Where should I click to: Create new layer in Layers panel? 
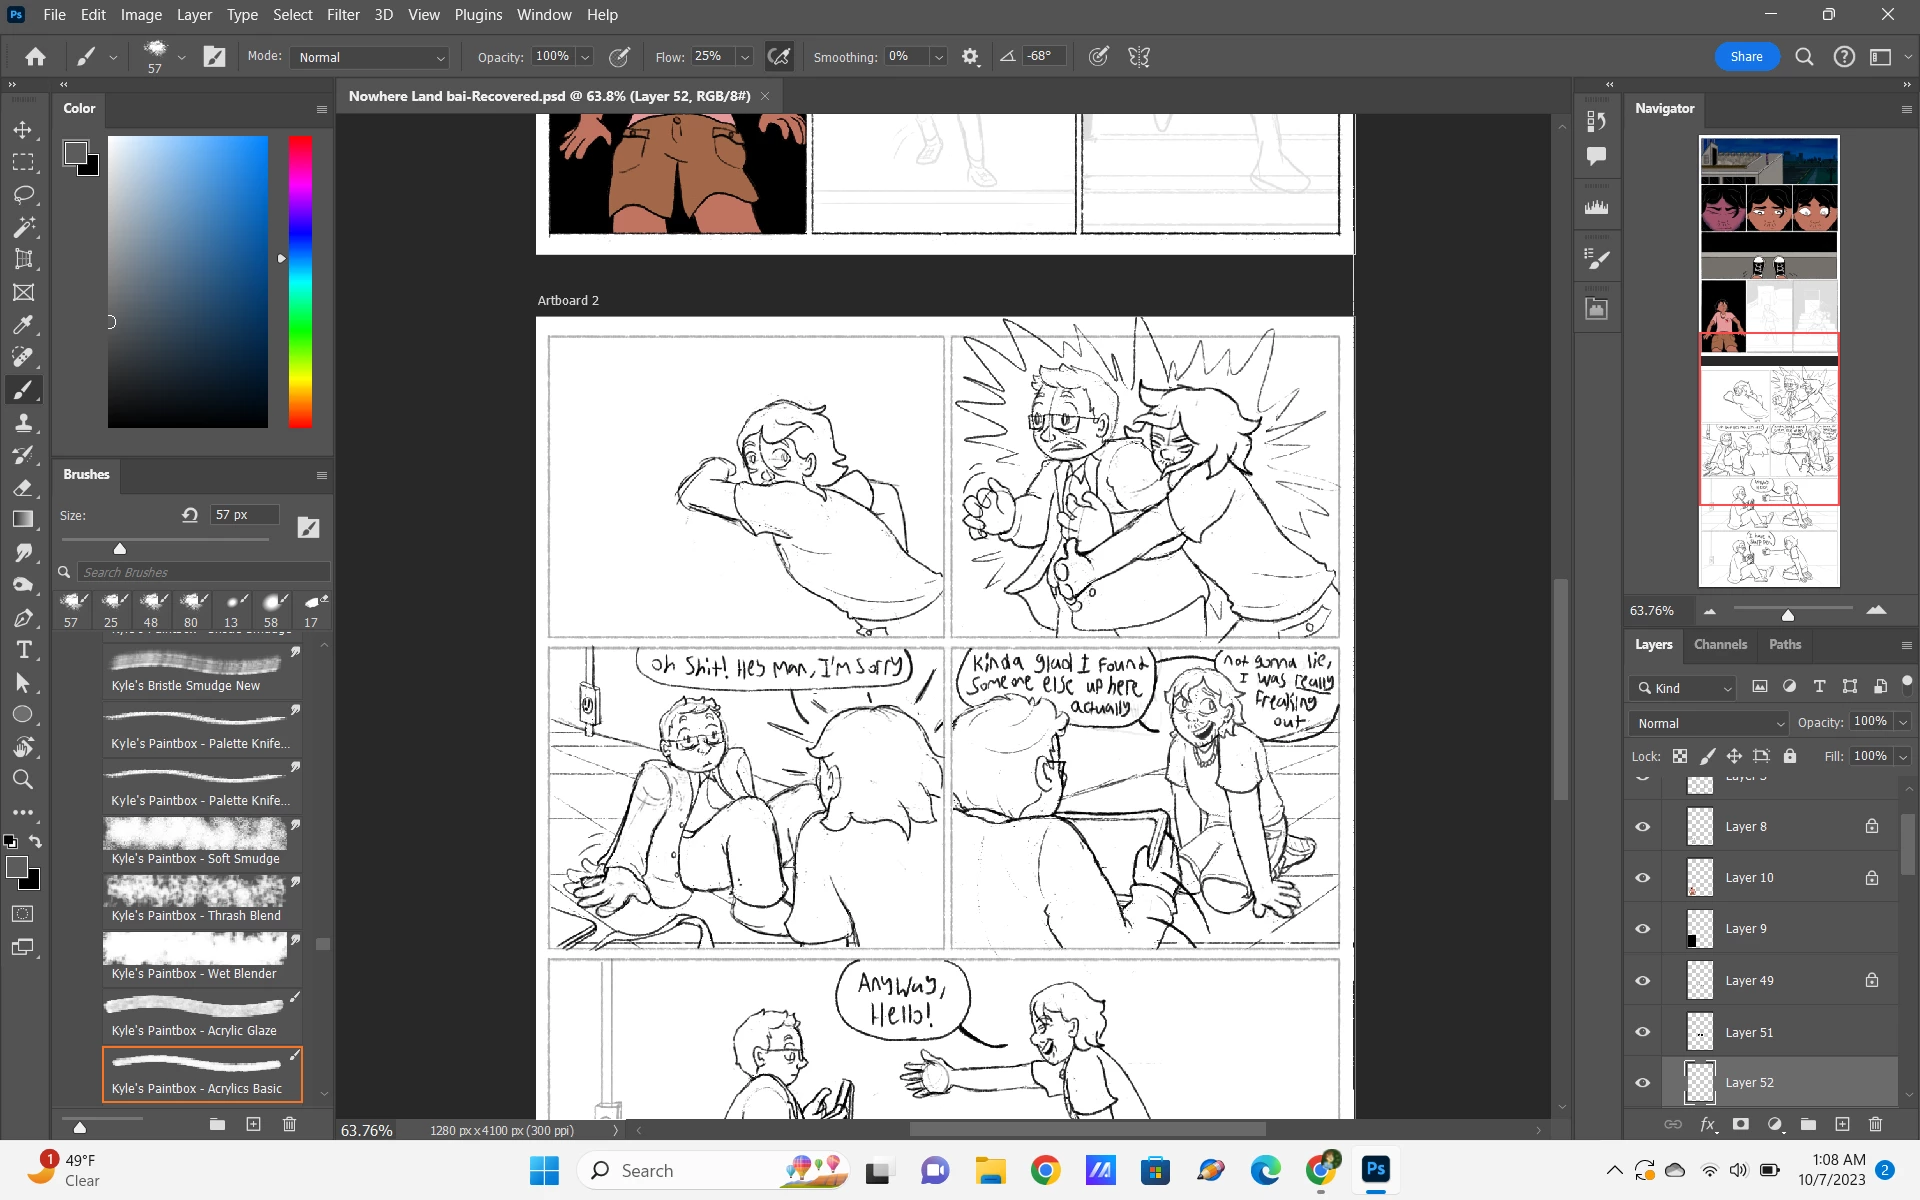(x=1842, y=1125)
